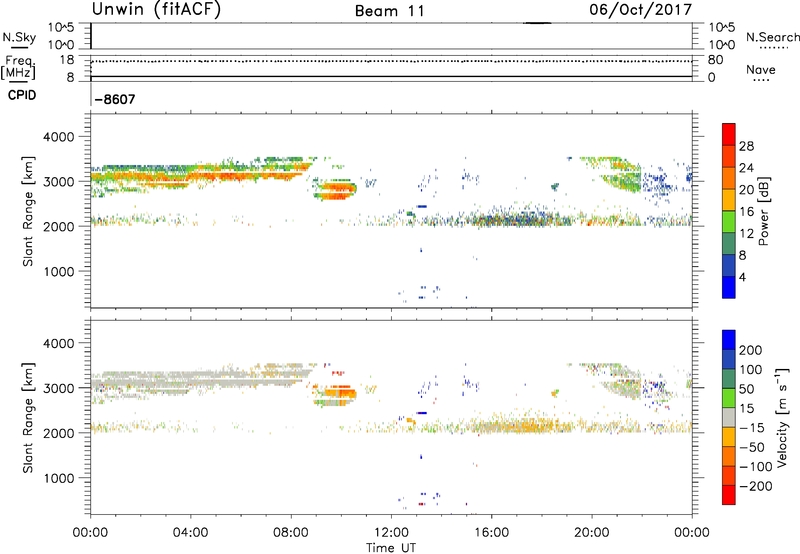This screenshot has height=554, width=800.
Task: Select the "04:00" time tick label
Action: (190, 533)
